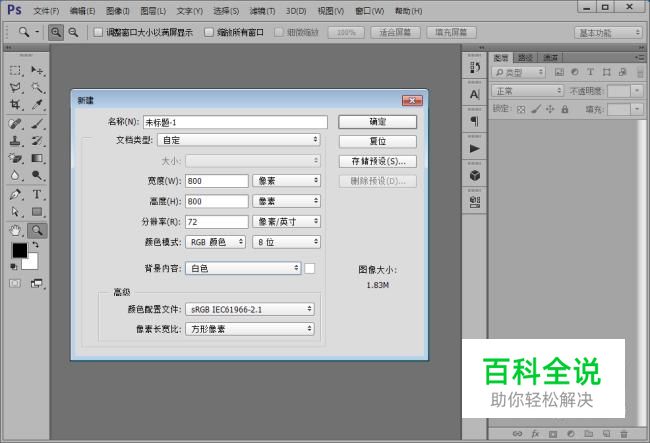
Task: Open the 滤镜(T) menu
Action: click(x=262, y=11)
